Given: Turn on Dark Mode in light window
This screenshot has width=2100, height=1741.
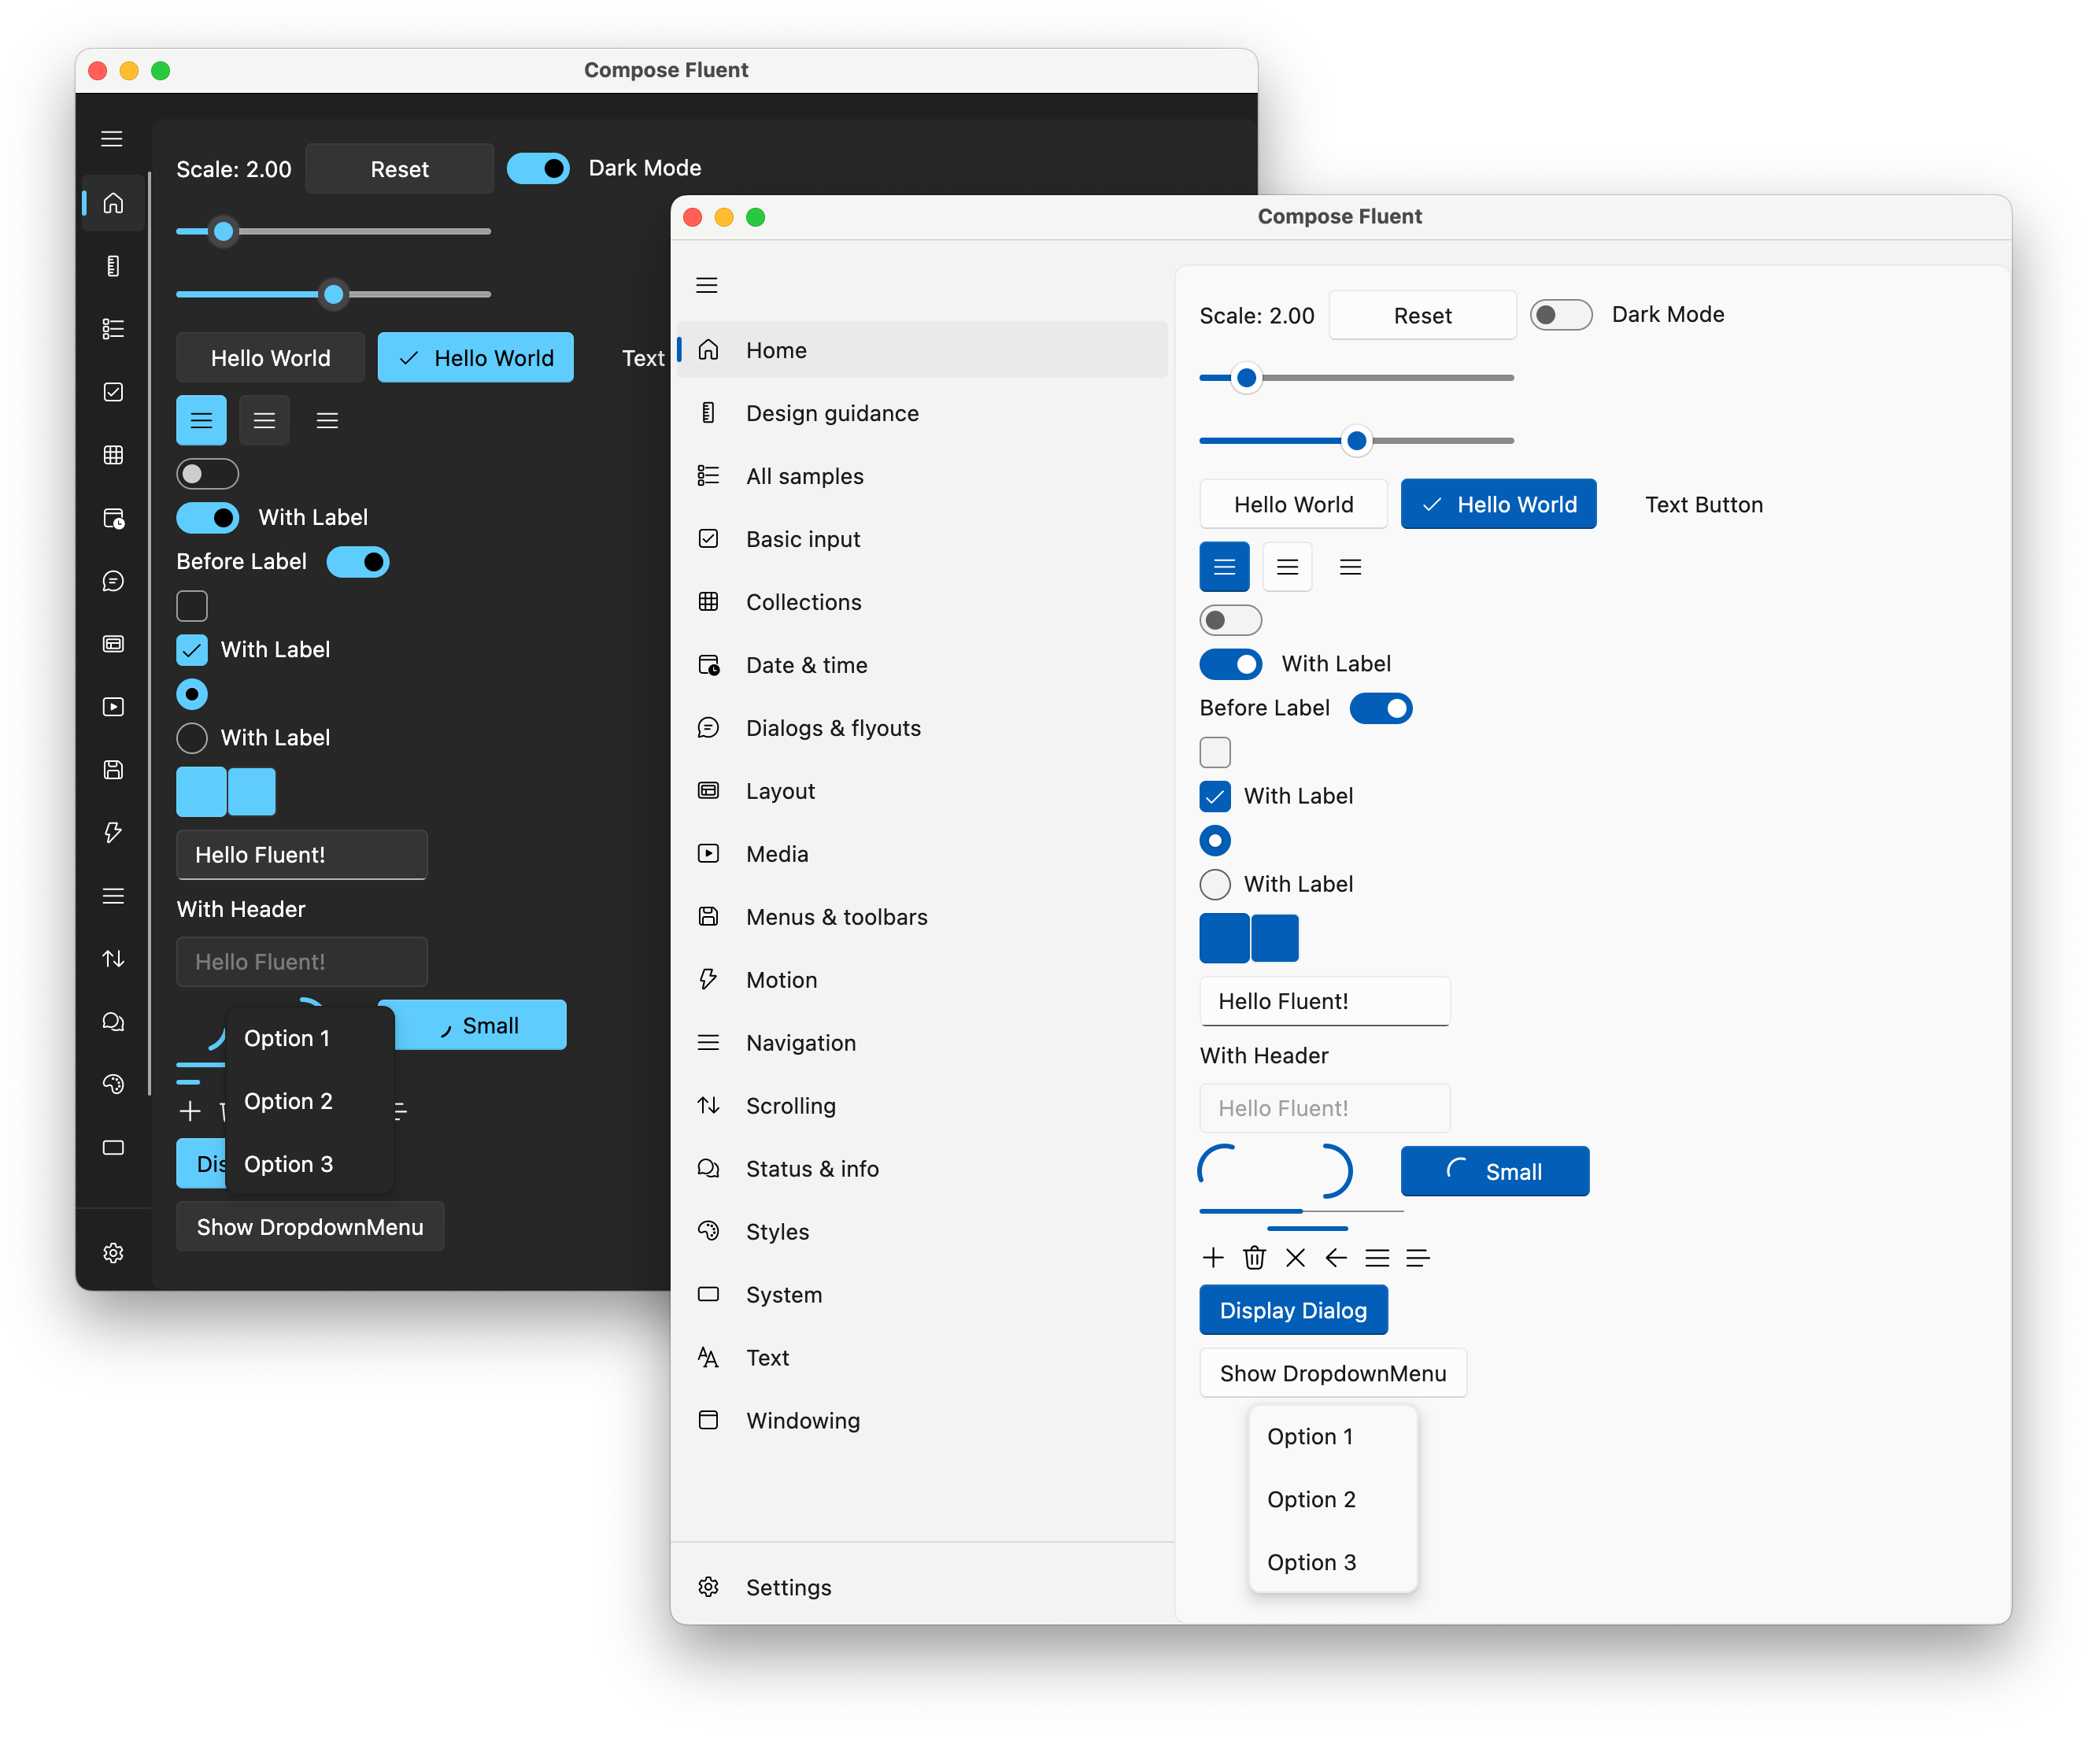Looking at the screenshot, I should click(x=1560, y=315).
